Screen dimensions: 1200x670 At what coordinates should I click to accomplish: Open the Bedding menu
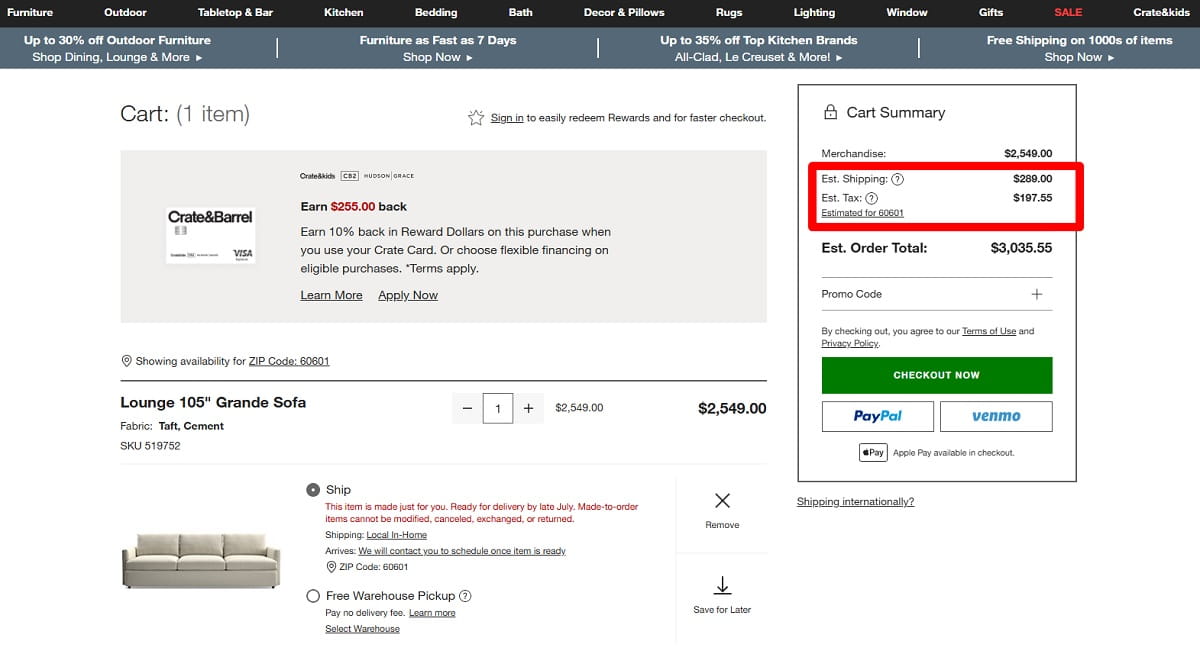coord(436,12)
